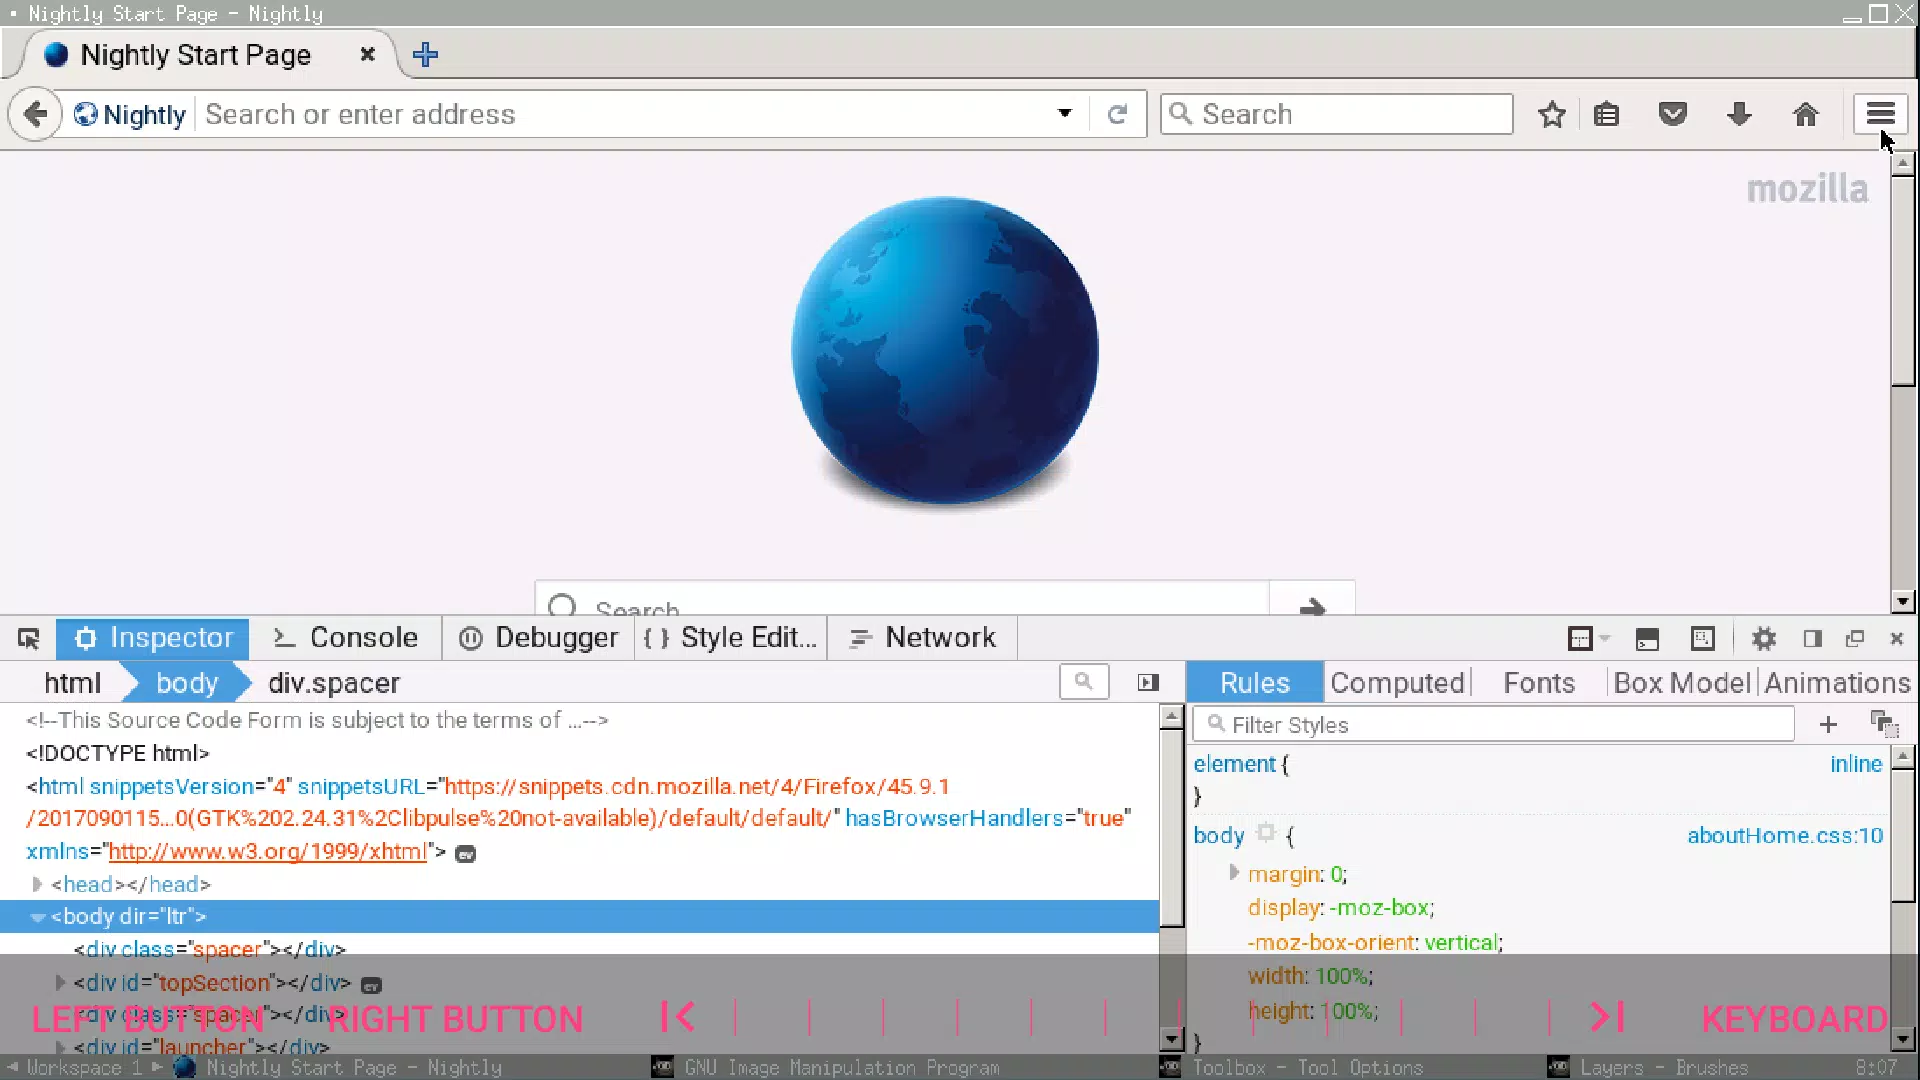This screenshot has width=1920, height=1080.
Task: Open the aboutHome.css:10 source link
Action: (x=1785, y=835)
